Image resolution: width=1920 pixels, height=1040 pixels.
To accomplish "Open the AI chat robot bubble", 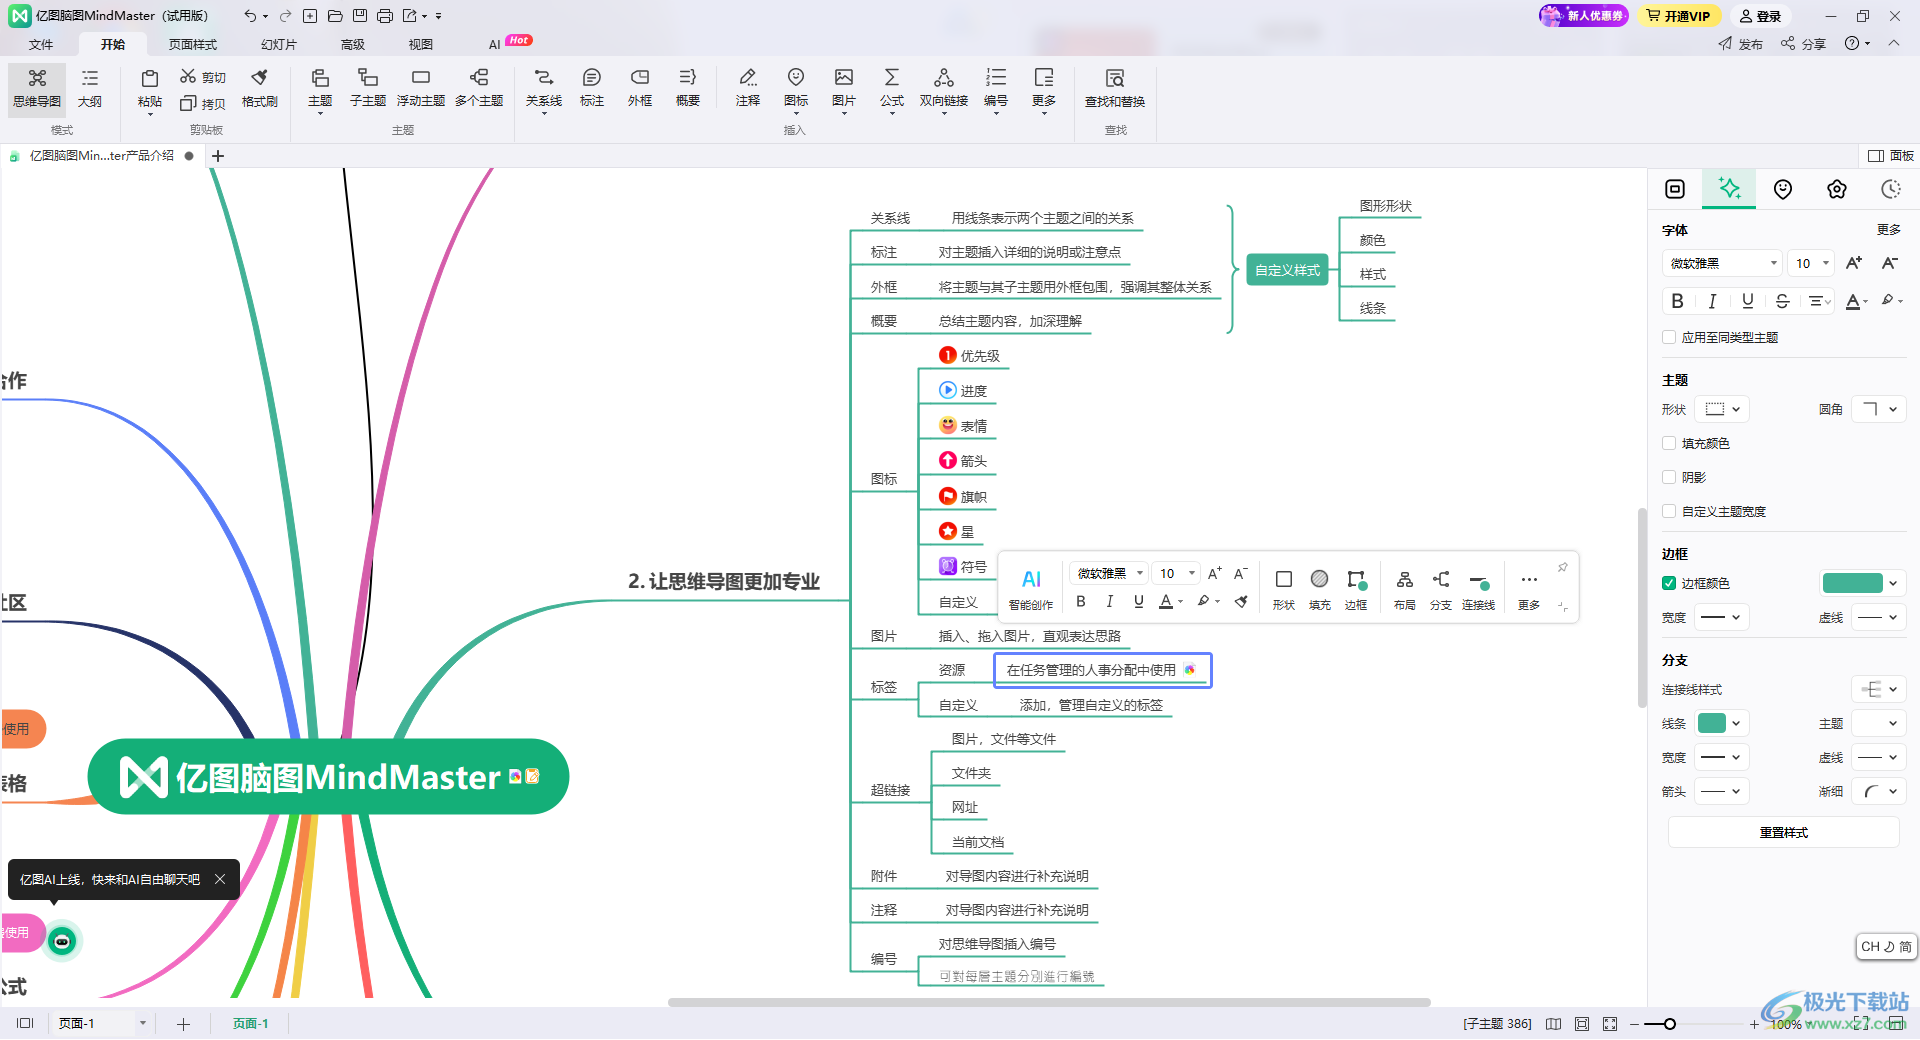I will 62,941.
